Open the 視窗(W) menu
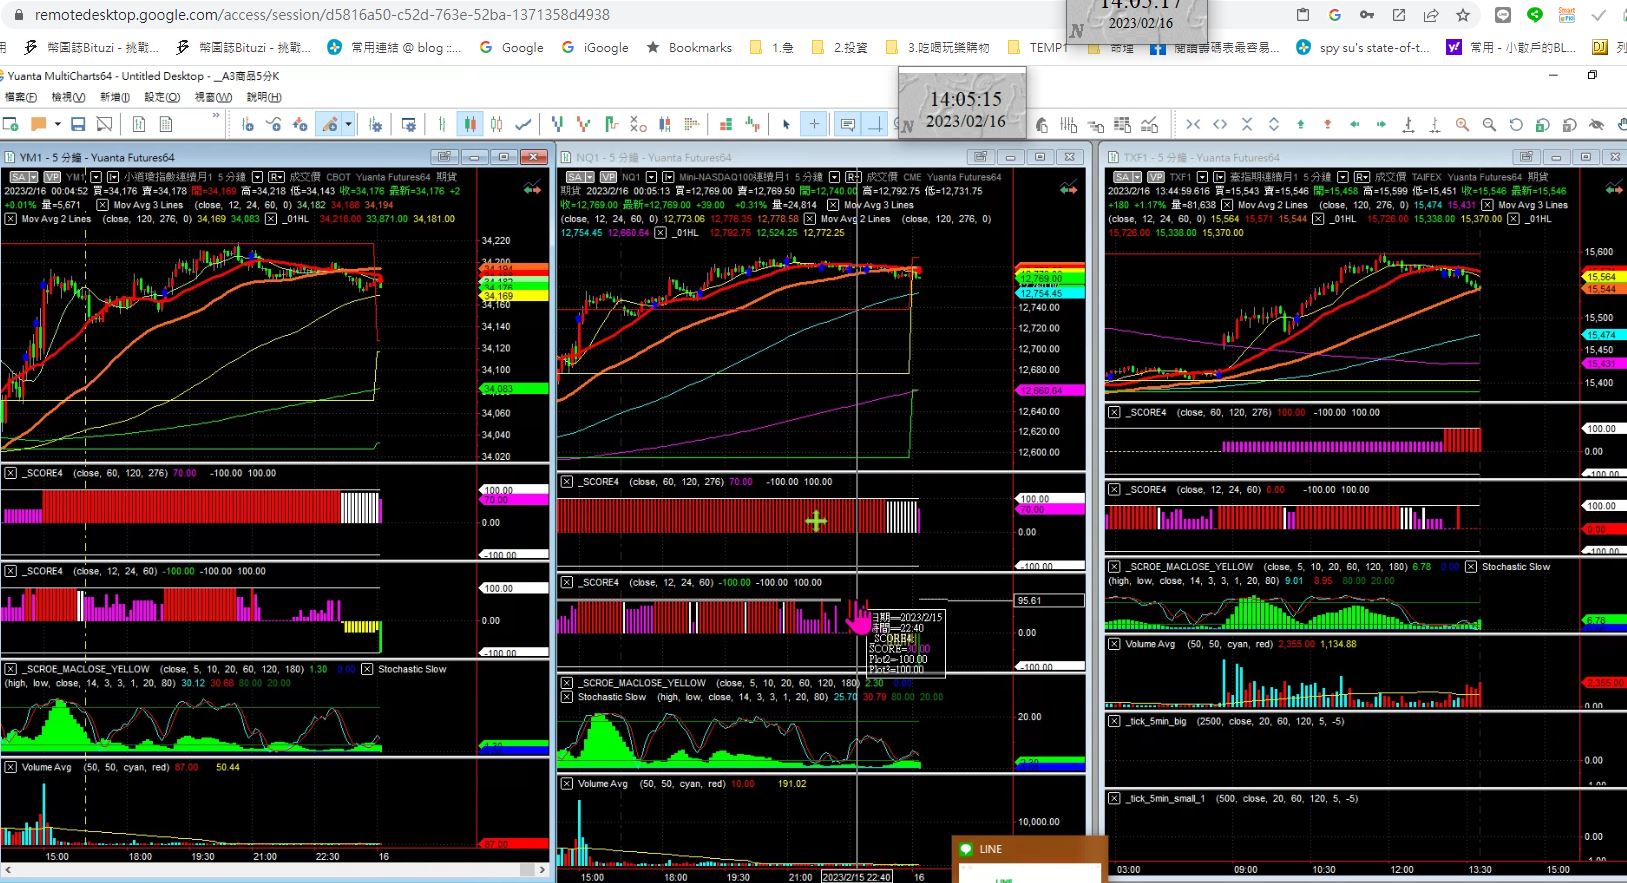Screen dimensions: 1627x883 tap(213, 97)
